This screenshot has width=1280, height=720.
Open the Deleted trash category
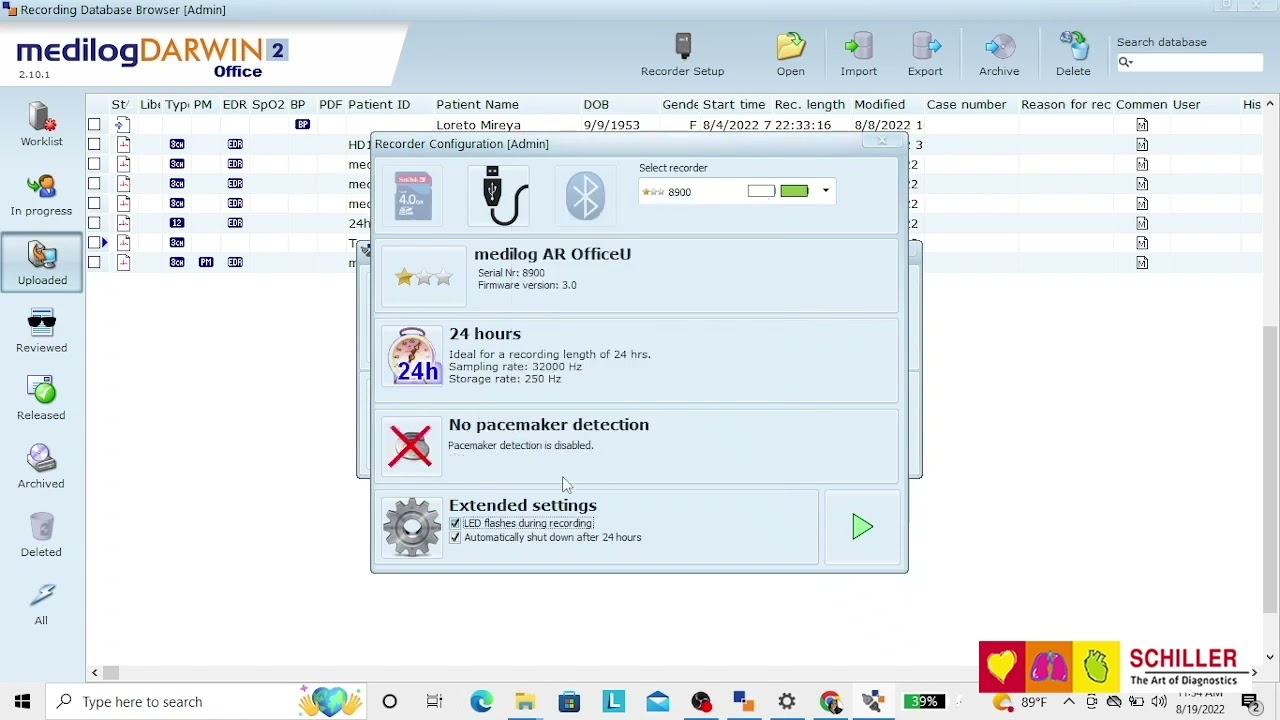(x=41, y=535)
